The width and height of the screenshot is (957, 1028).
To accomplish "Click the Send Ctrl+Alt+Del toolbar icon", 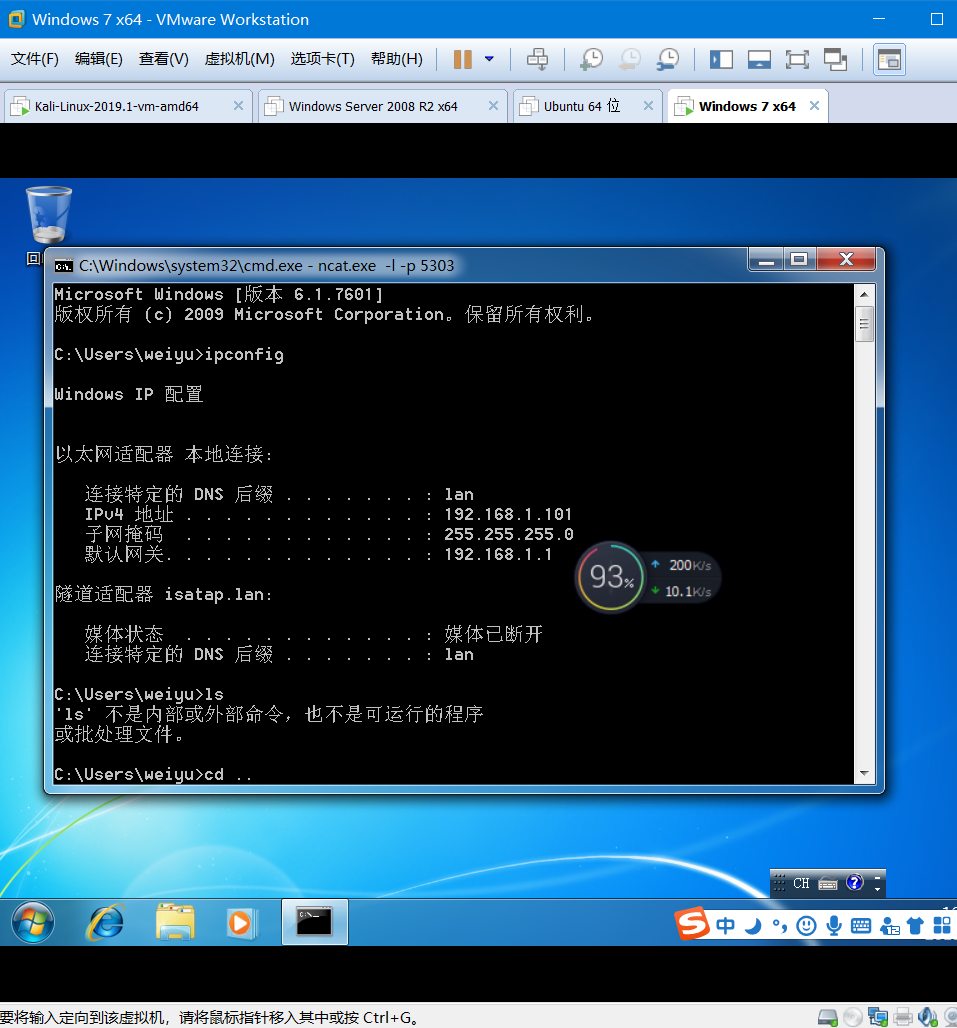I will click(x=537, y=59).
